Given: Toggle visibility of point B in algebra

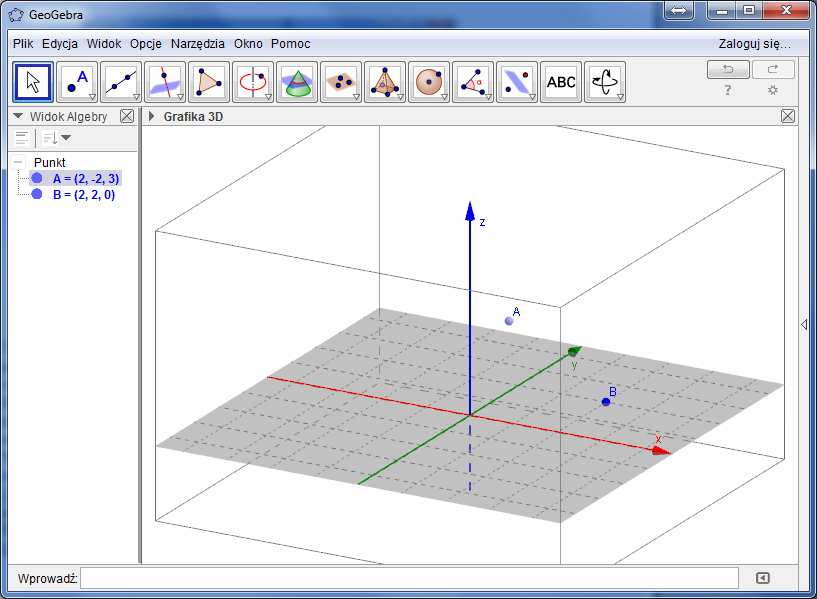Looking at the screenshot, I should [x=36, y=194].
